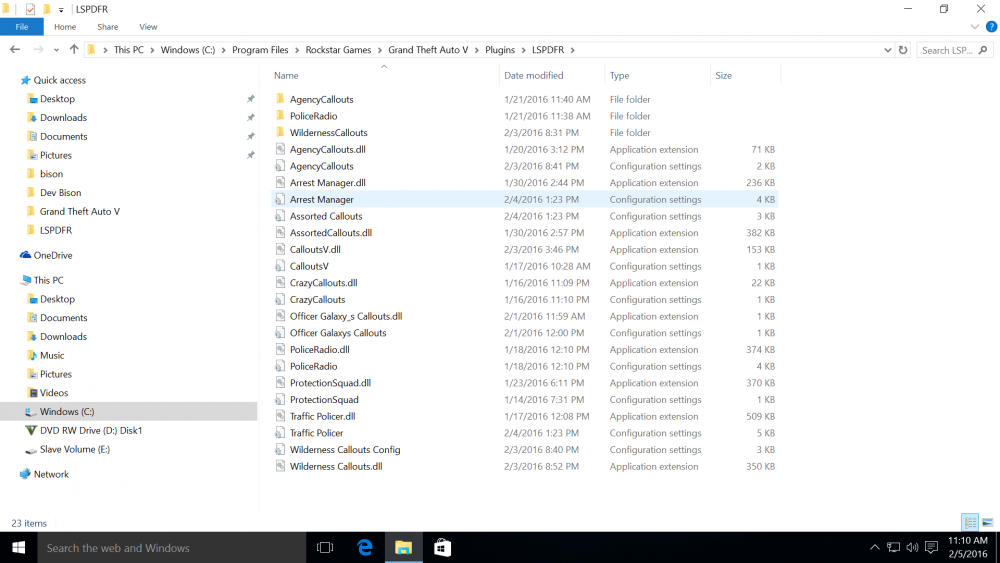Select the Wilderness Callouts.dll file icon
The height and width of the screenshot is (563, 1000).
tap(280, 466)
